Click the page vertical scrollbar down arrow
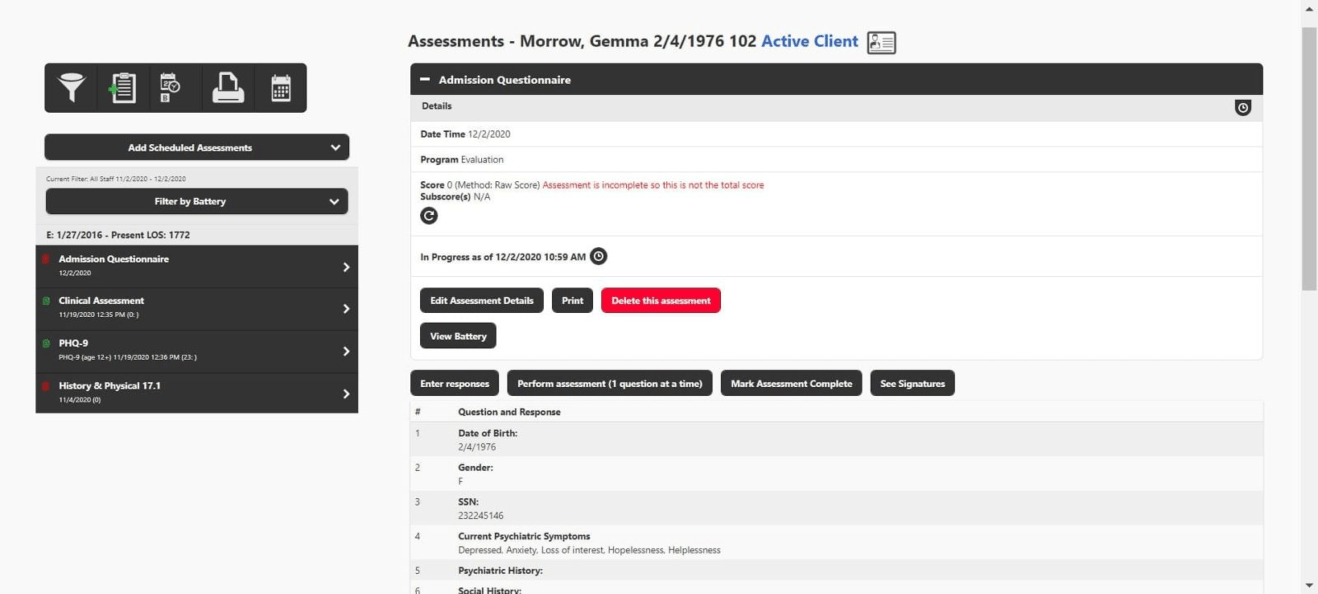This screenshot has height=594, width=1318. pyautogui.click(x=1309, y=585)
